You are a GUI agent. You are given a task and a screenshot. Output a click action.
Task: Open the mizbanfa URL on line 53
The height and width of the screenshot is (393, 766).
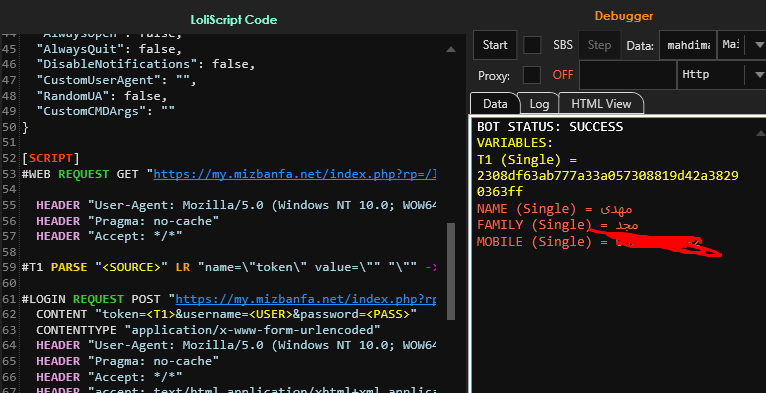click(x=295, y=174)
